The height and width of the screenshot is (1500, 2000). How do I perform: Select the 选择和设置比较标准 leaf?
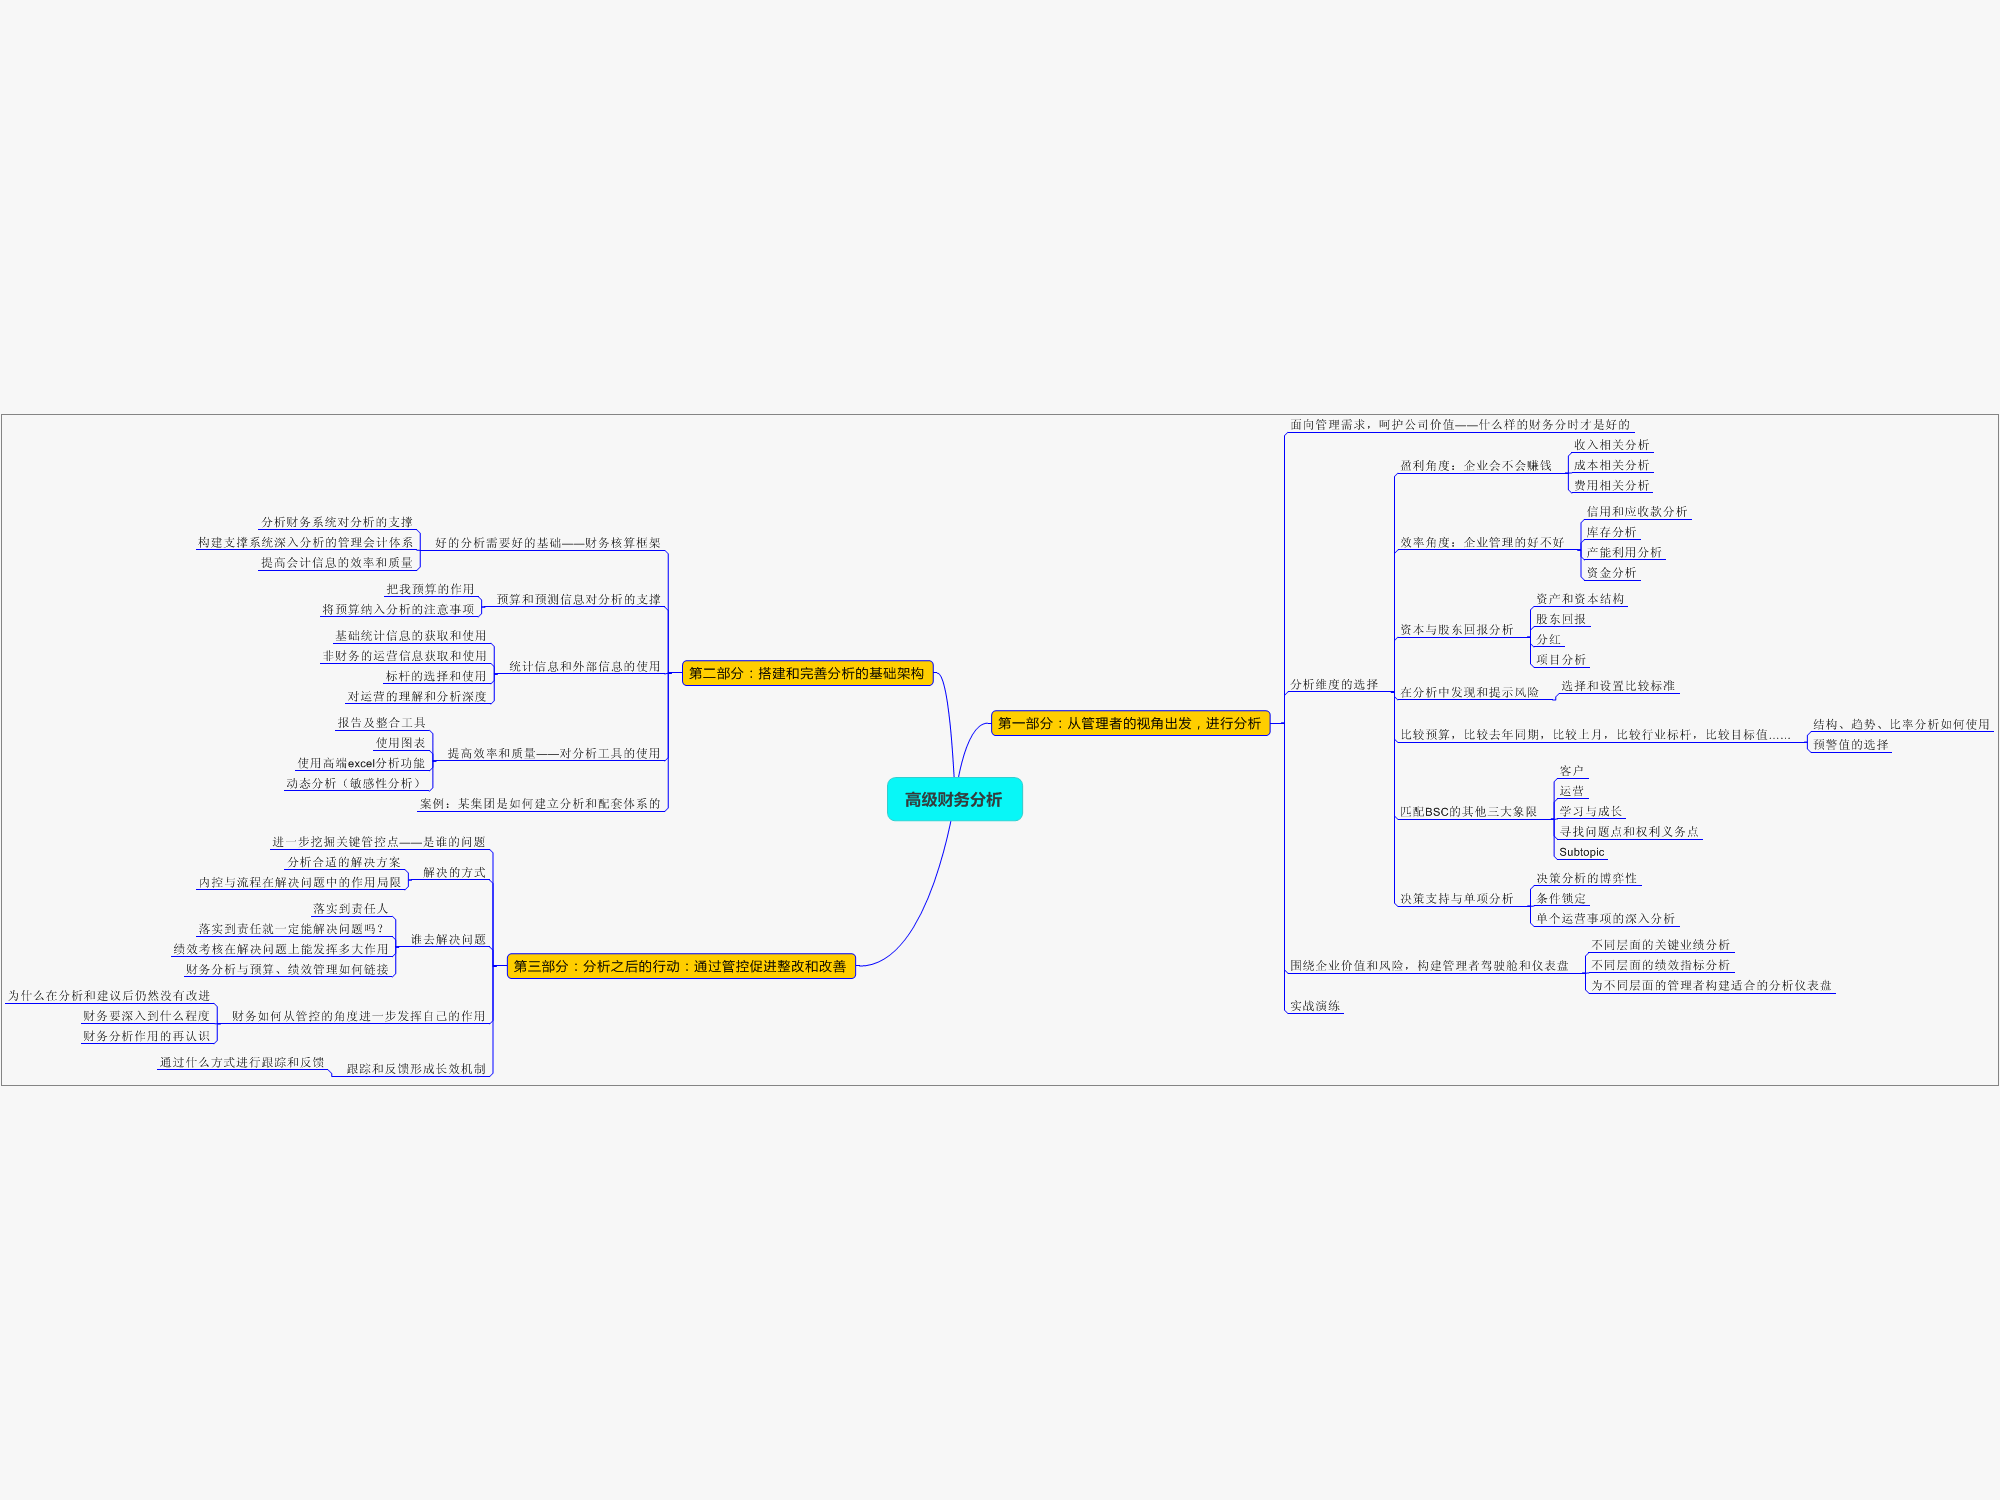pos(1618,686)
